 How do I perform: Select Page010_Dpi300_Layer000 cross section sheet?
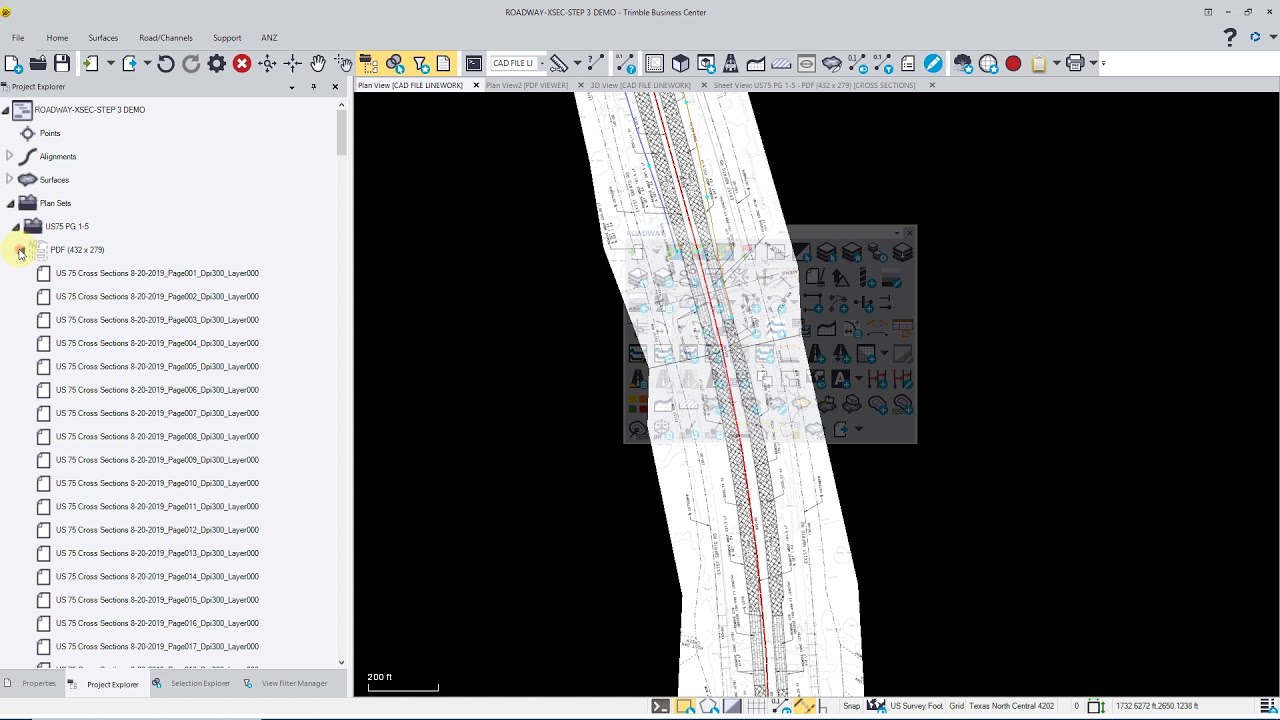coord(157,483)
